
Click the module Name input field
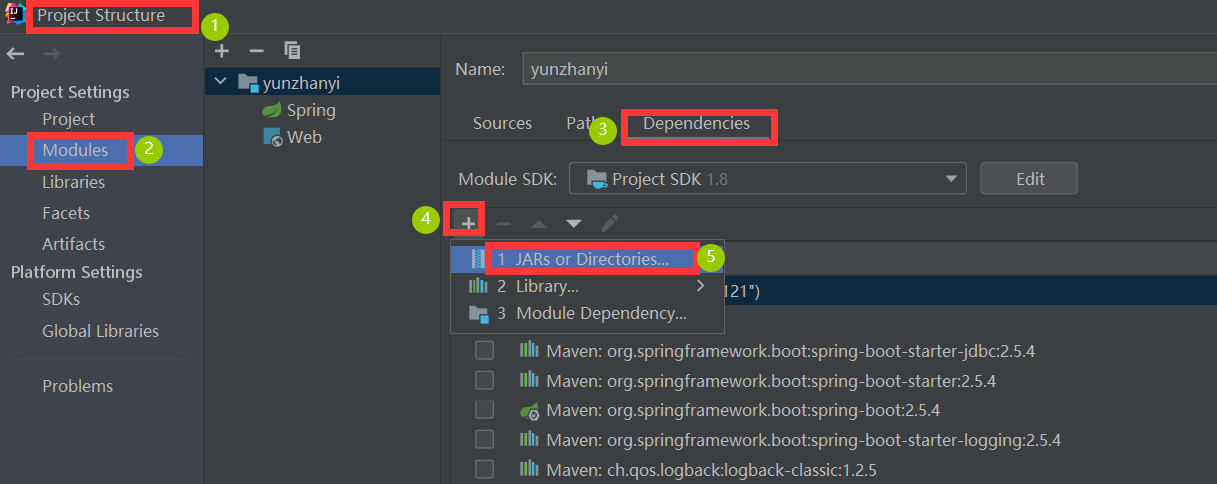[868, 69]
